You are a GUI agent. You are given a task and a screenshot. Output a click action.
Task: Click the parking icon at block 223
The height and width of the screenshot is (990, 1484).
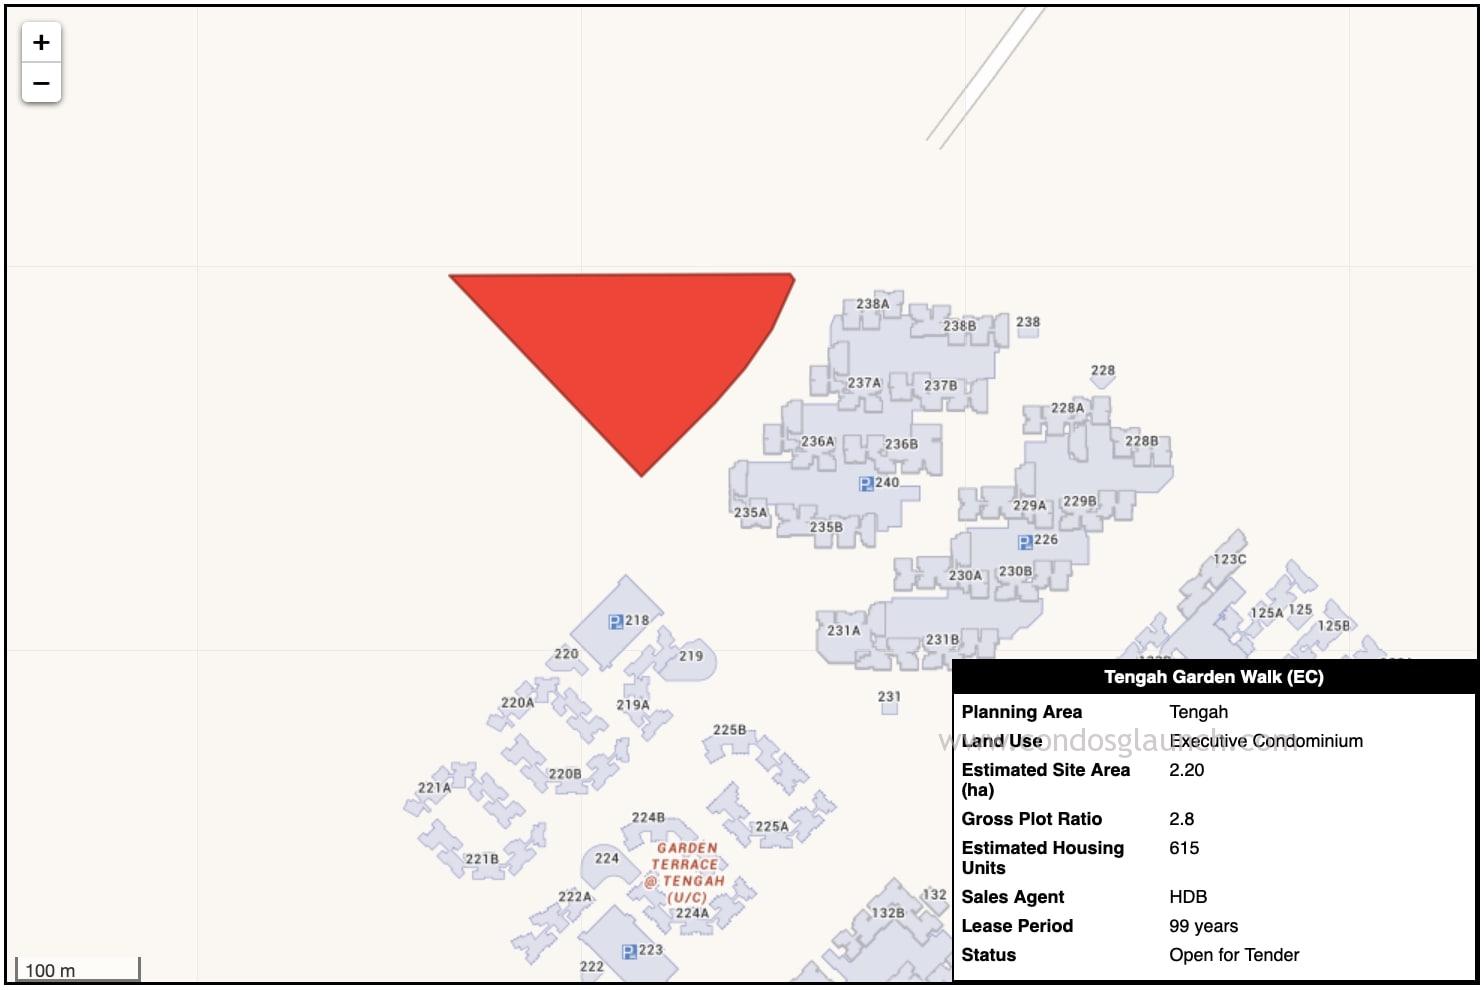click(x=629, y=952)
